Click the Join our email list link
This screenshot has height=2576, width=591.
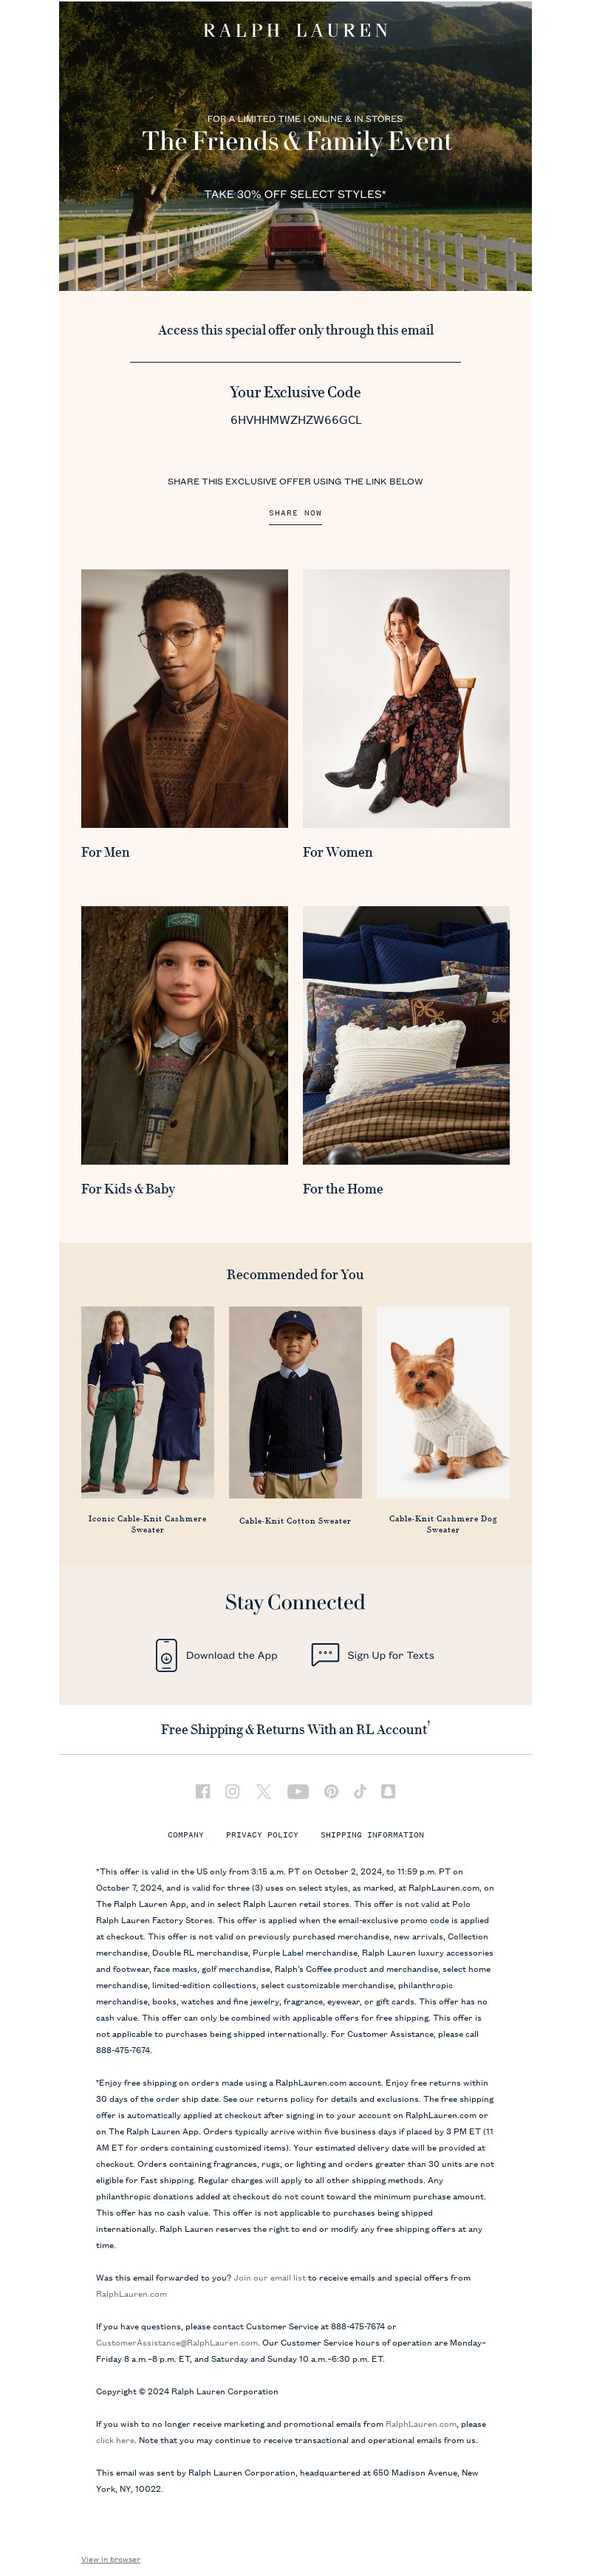pyautogui.click(x=270, y=2277)
